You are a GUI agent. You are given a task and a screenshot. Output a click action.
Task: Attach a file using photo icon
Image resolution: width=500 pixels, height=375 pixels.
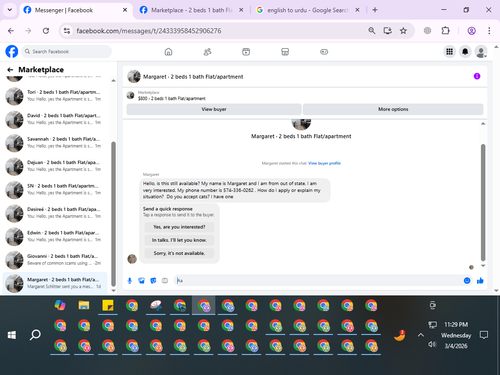[x=141, y=281]
